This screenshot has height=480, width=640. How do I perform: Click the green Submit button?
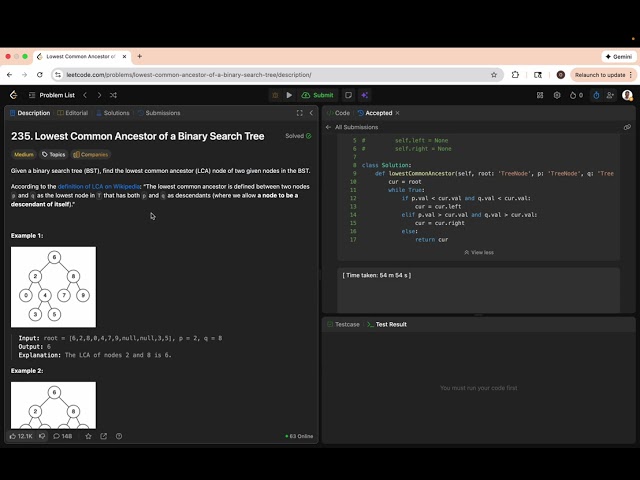(x=319, y=95)
